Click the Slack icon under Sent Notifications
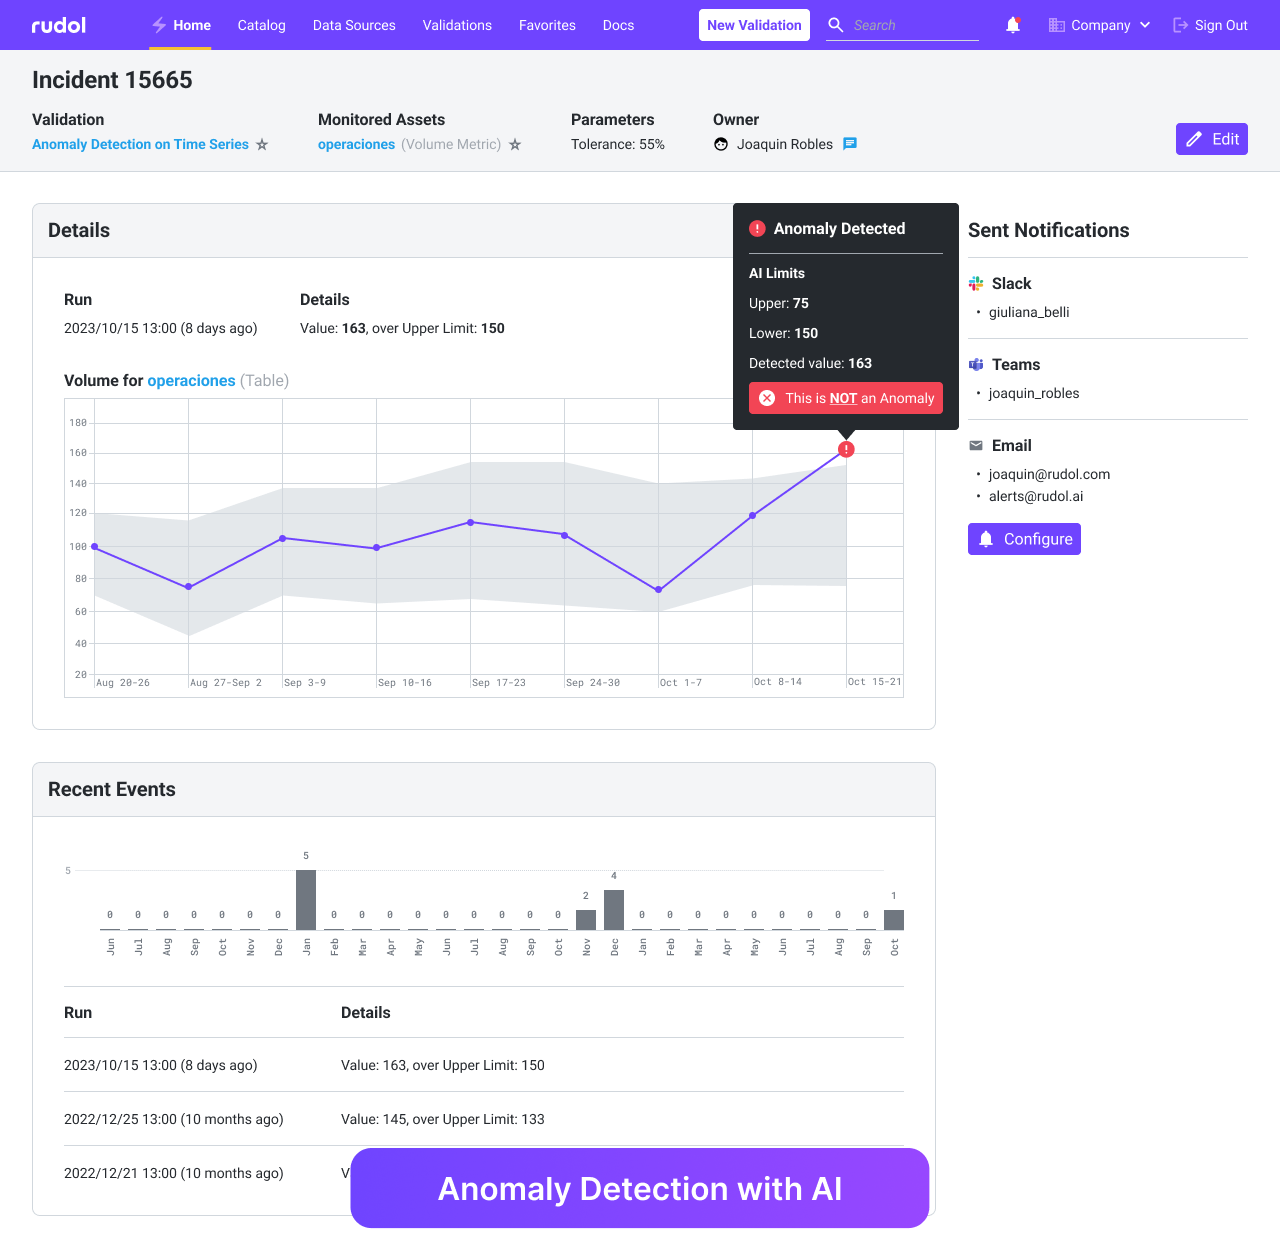The height and width of the screenshot is (1248, 1280). pos(976,283)
